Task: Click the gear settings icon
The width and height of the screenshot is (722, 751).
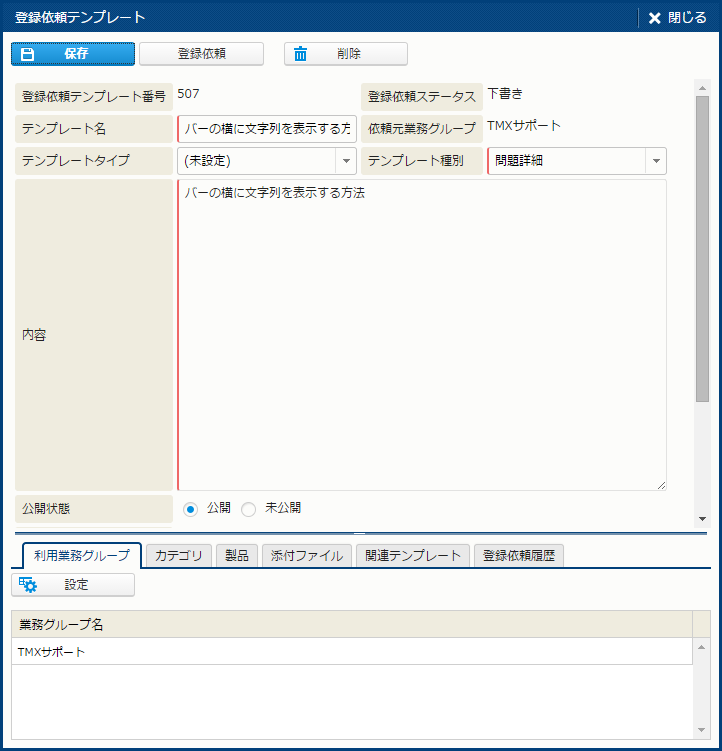Action: (28, 585)
